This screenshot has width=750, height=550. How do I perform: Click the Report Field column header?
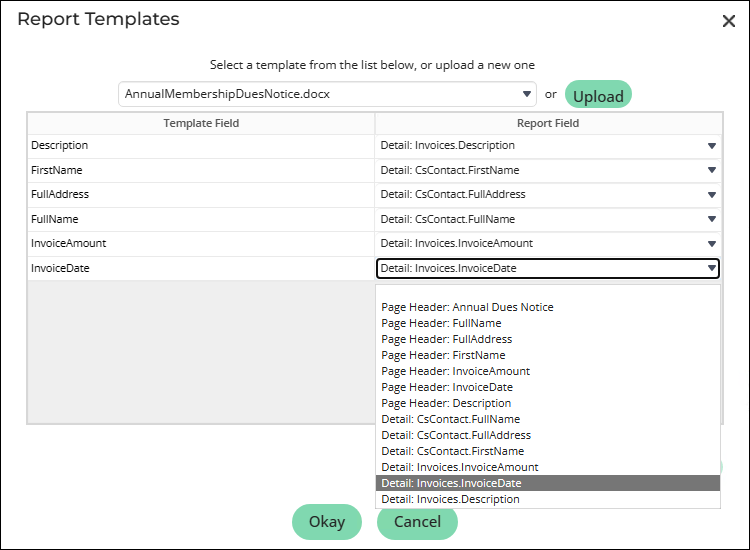point(548,123)
